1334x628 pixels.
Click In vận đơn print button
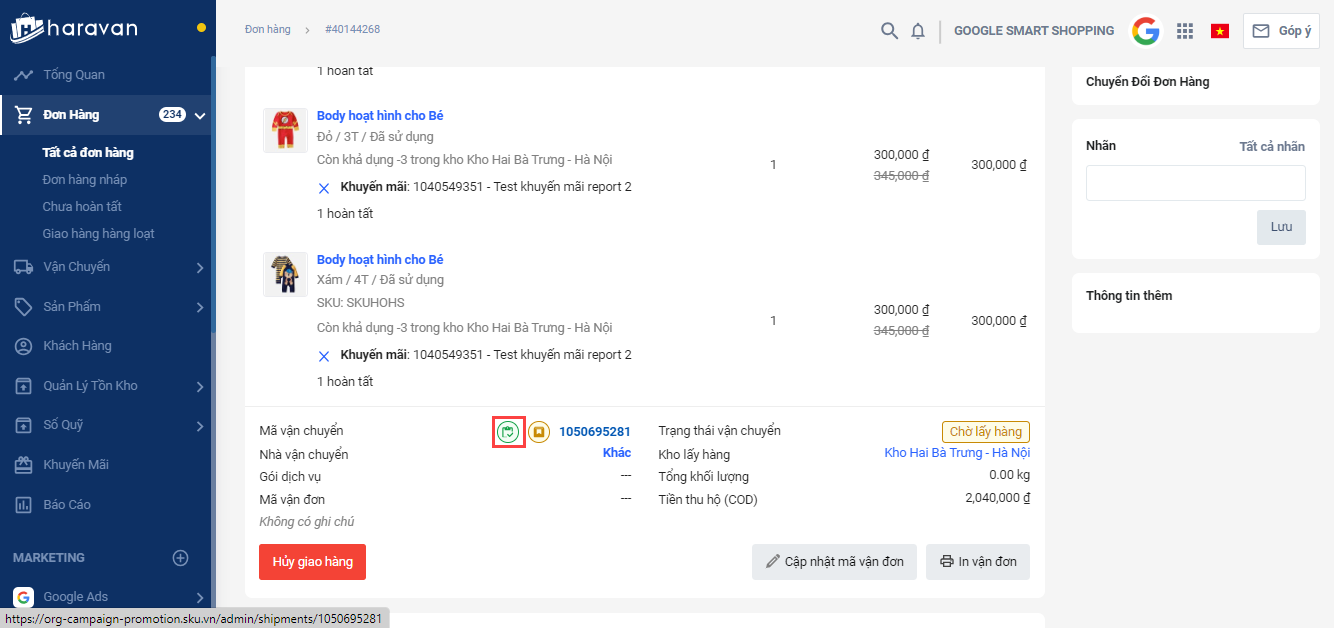(977, 562)
